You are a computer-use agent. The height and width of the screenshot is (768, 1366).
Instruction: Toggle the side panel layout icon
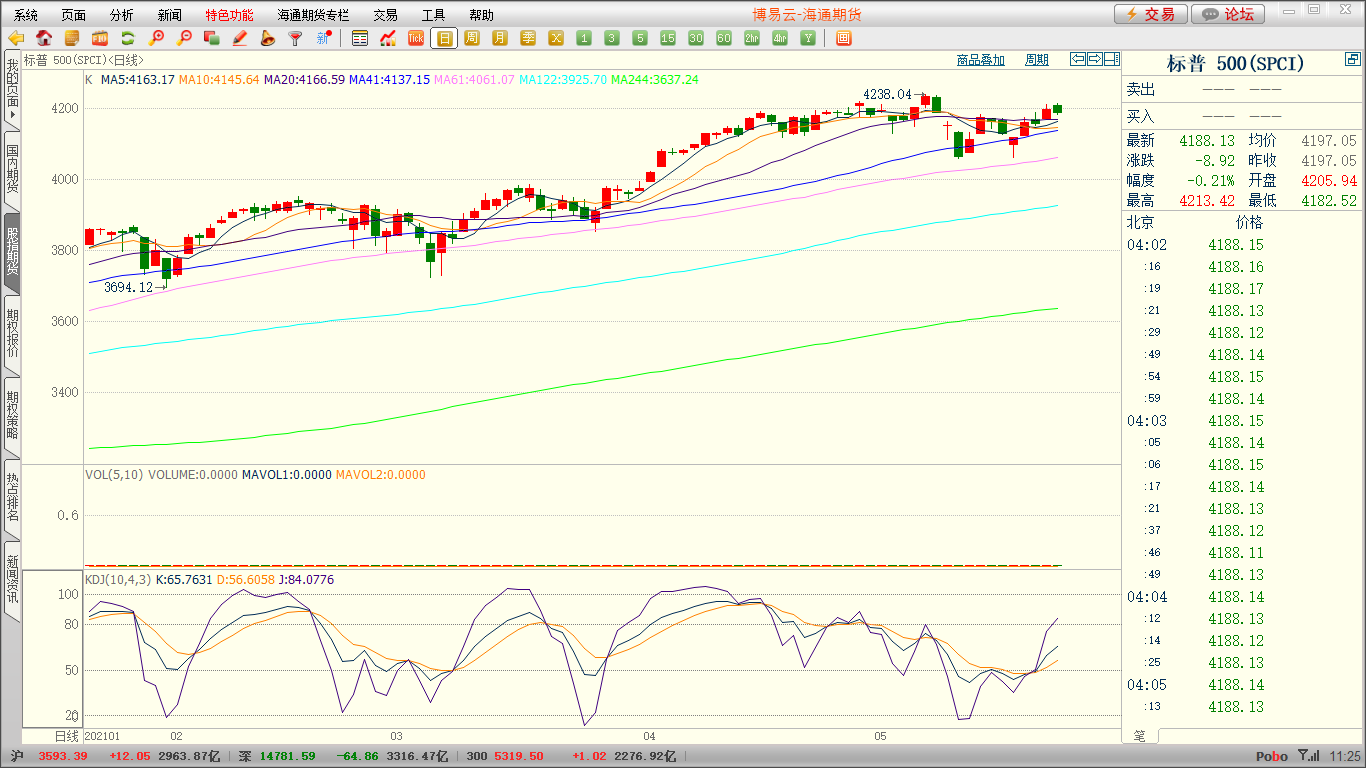[1112, 59]
